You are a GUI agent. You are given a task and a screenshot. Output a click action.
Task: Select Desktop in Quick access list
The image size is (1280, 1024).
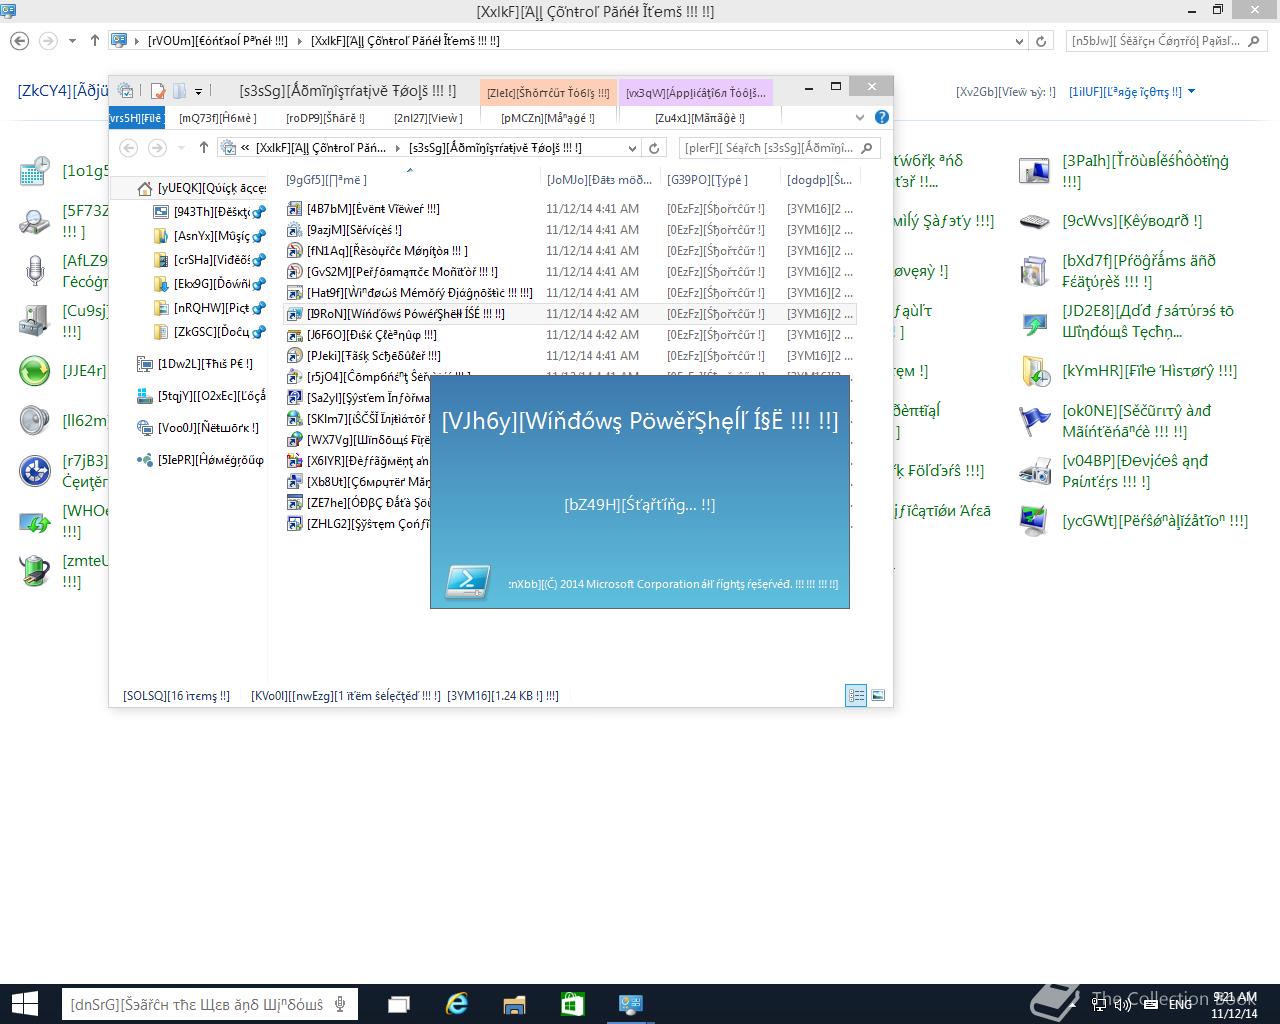tap(208, 212)
